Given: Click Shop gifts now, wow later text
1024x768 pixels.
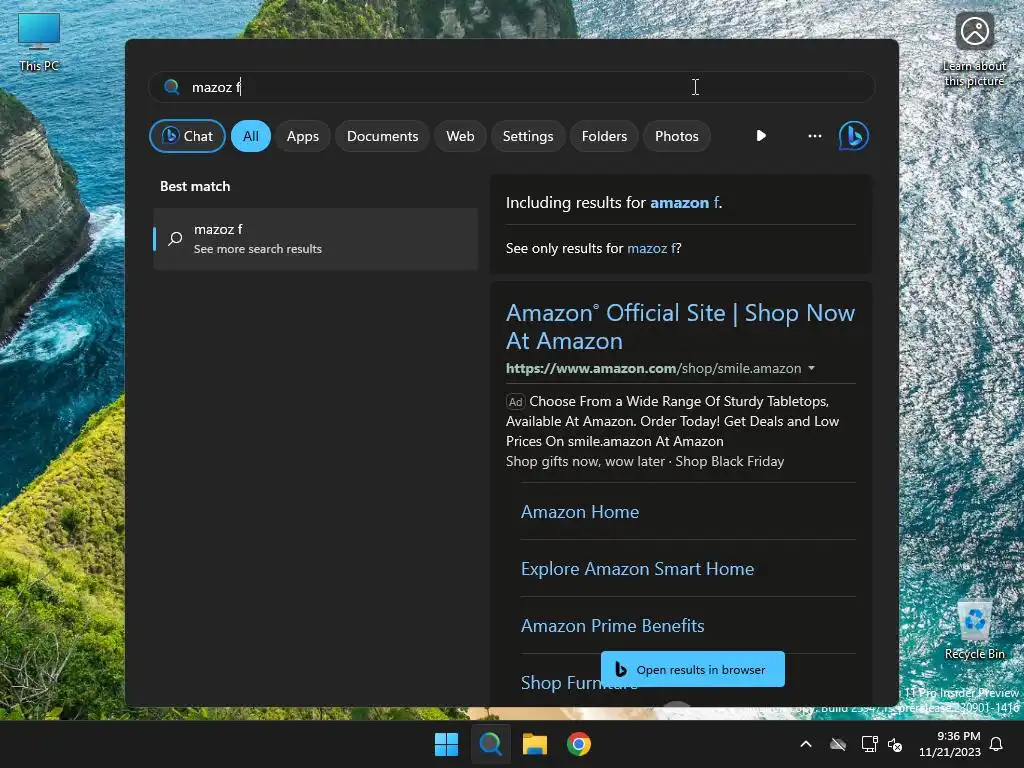Looking at the screenshot, I should click(x=585, y=461).
